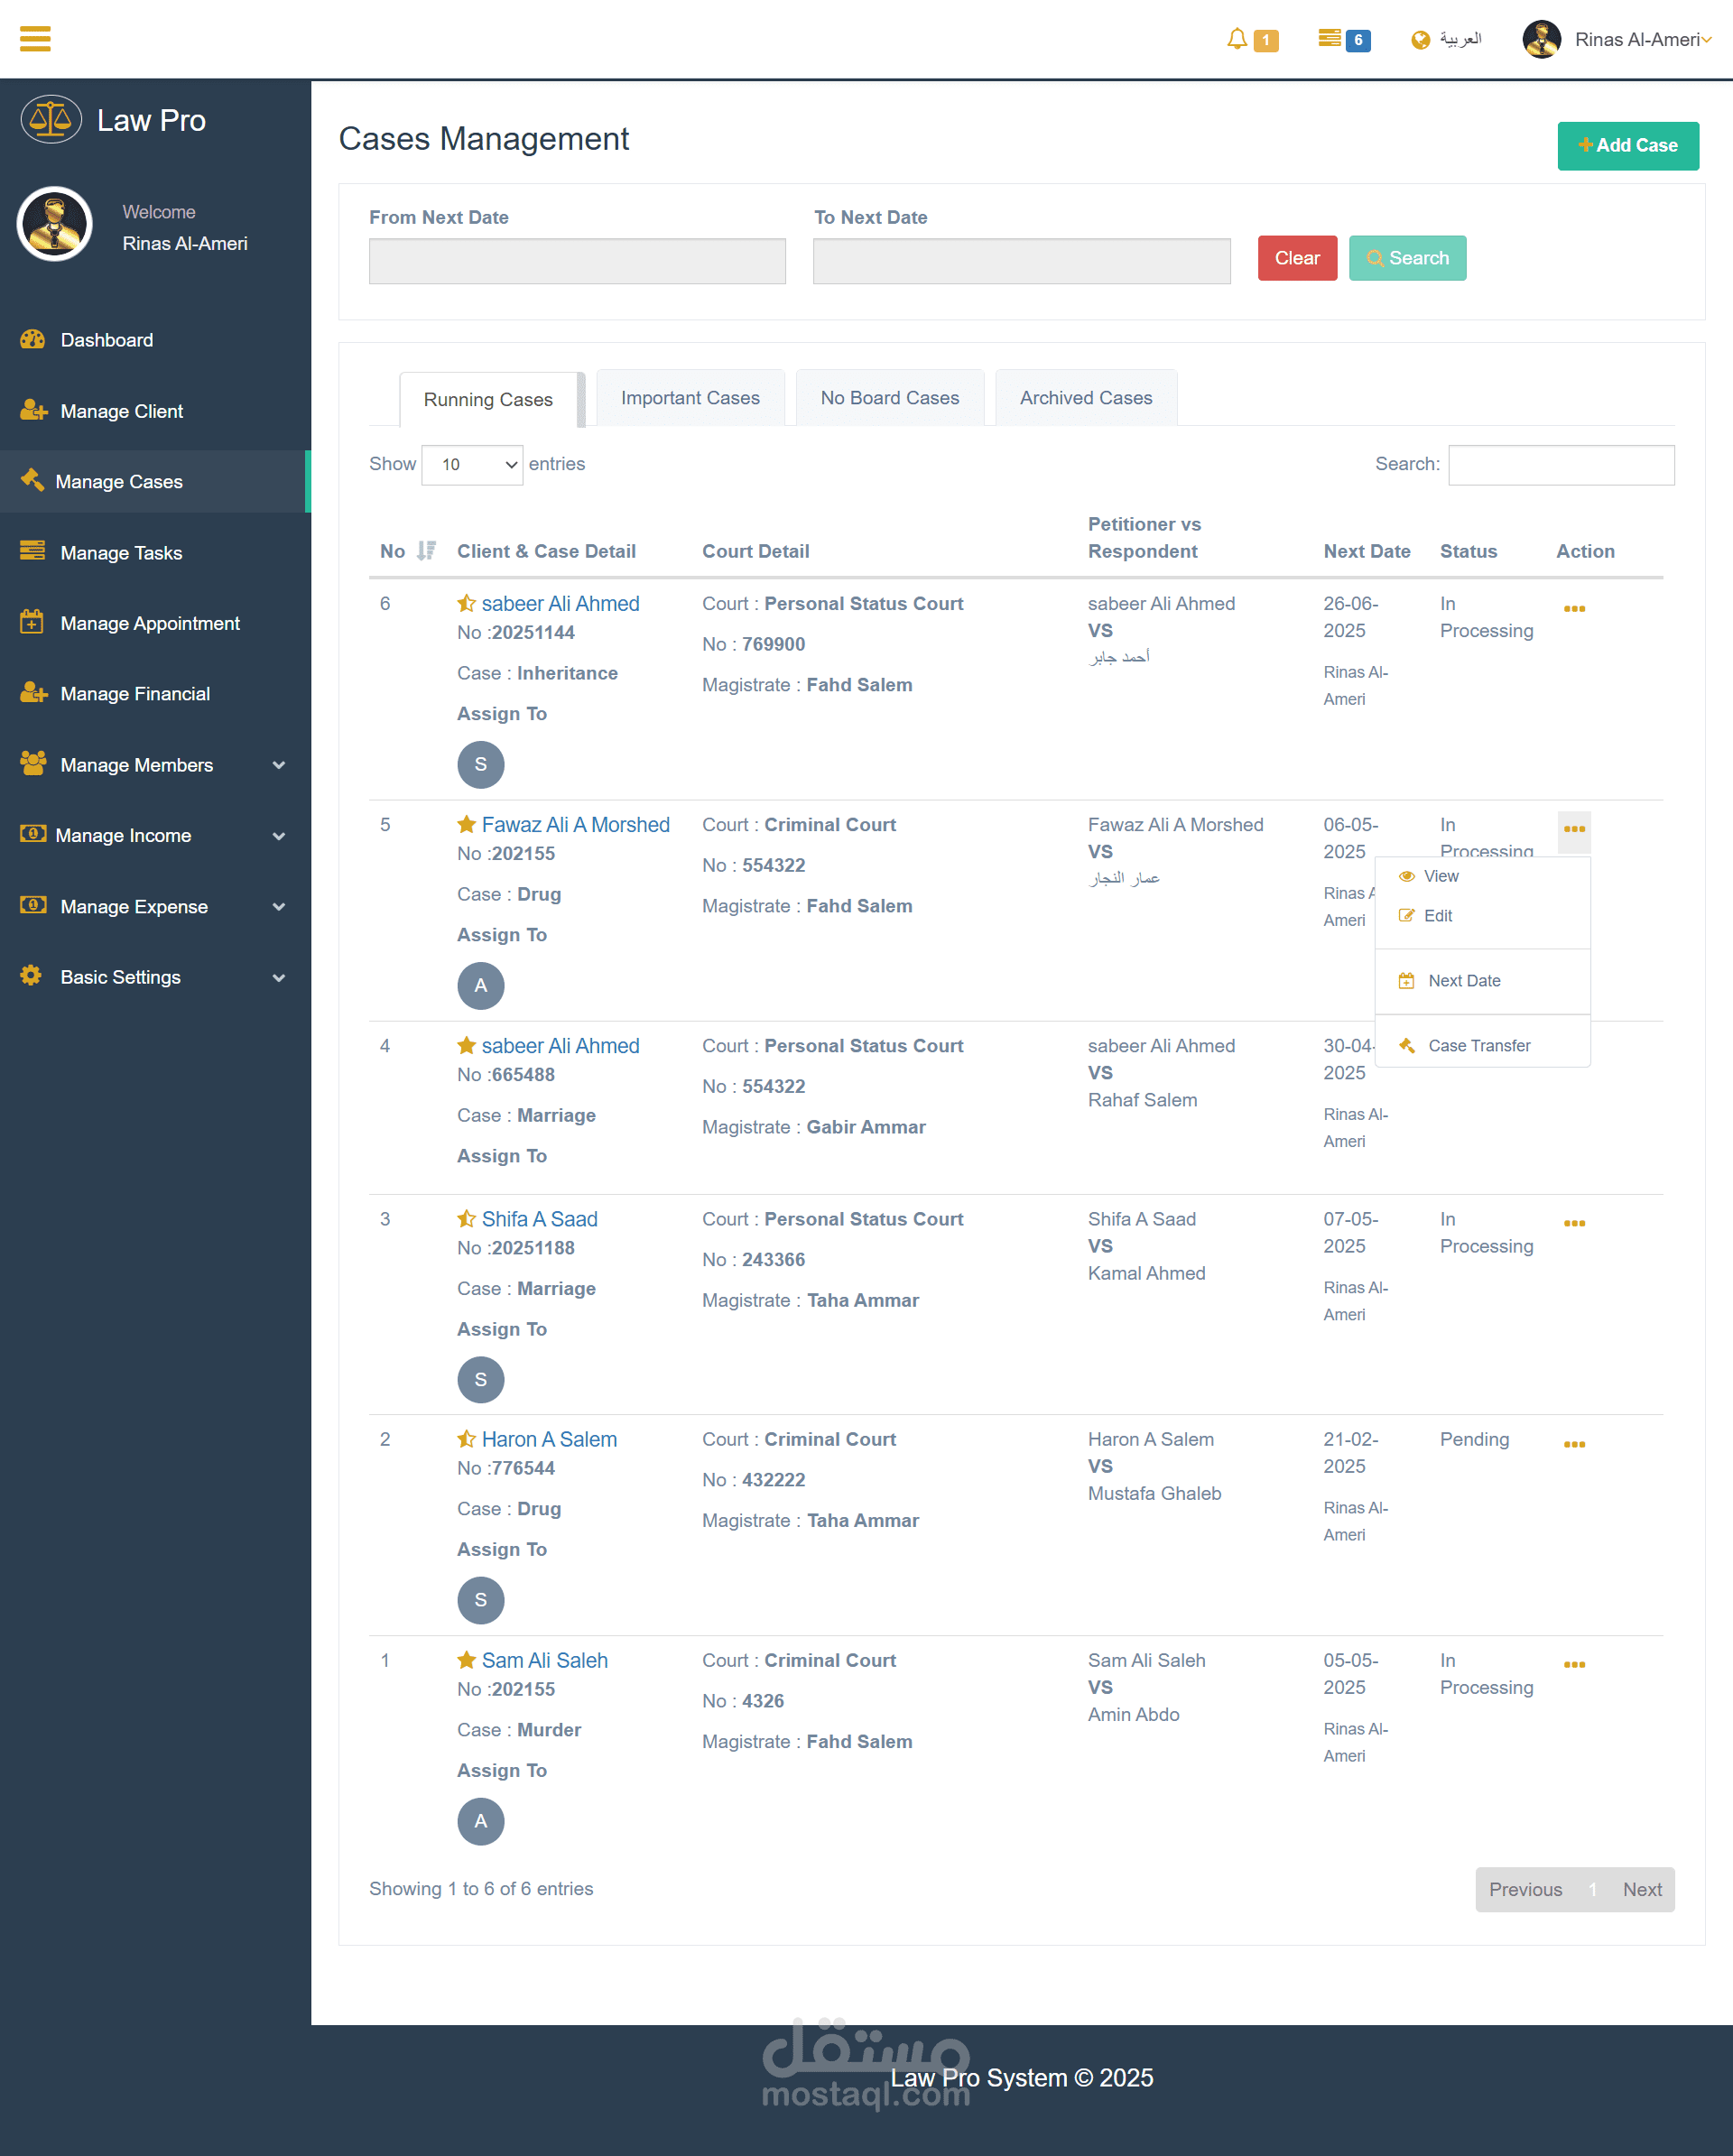Toggle the star for Fawaz Ali A Morshed
This screenshot has height=2156, width=1733.
pos(466,824)
